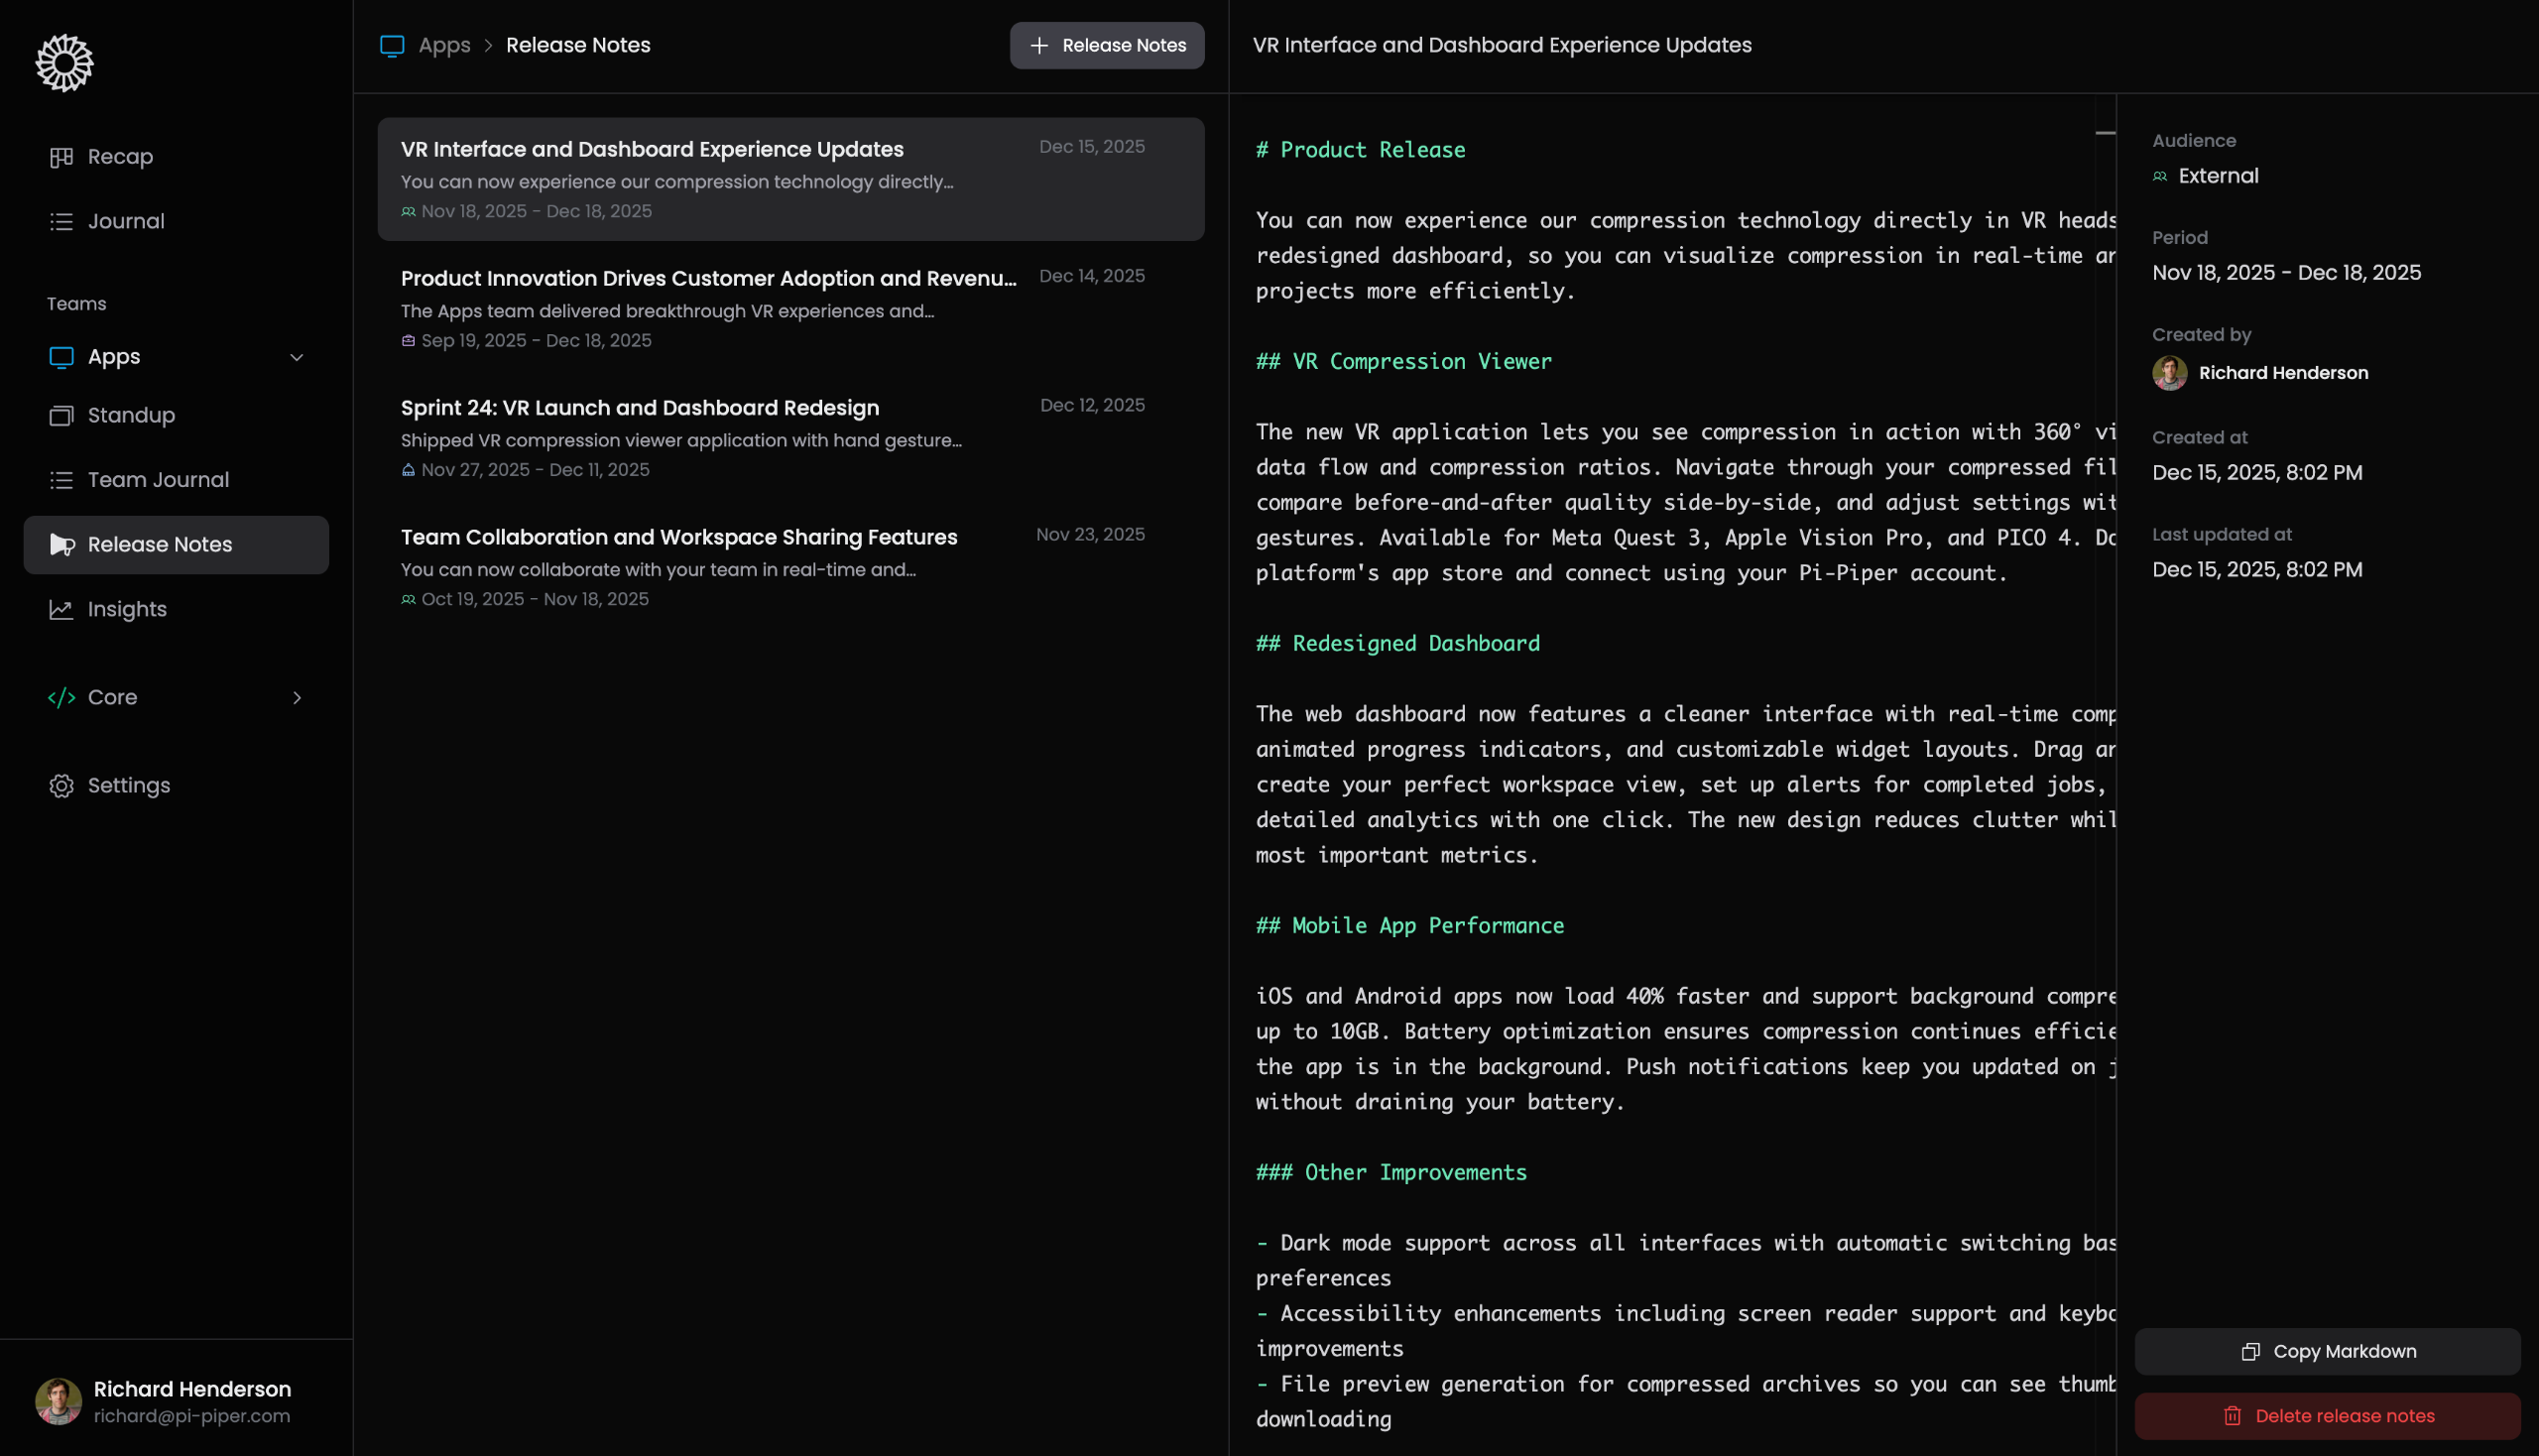The width and height of the screenshot is (2539, 1456).
Task: Create new Release Notes with the plus button
Action: click(1107, 46)
